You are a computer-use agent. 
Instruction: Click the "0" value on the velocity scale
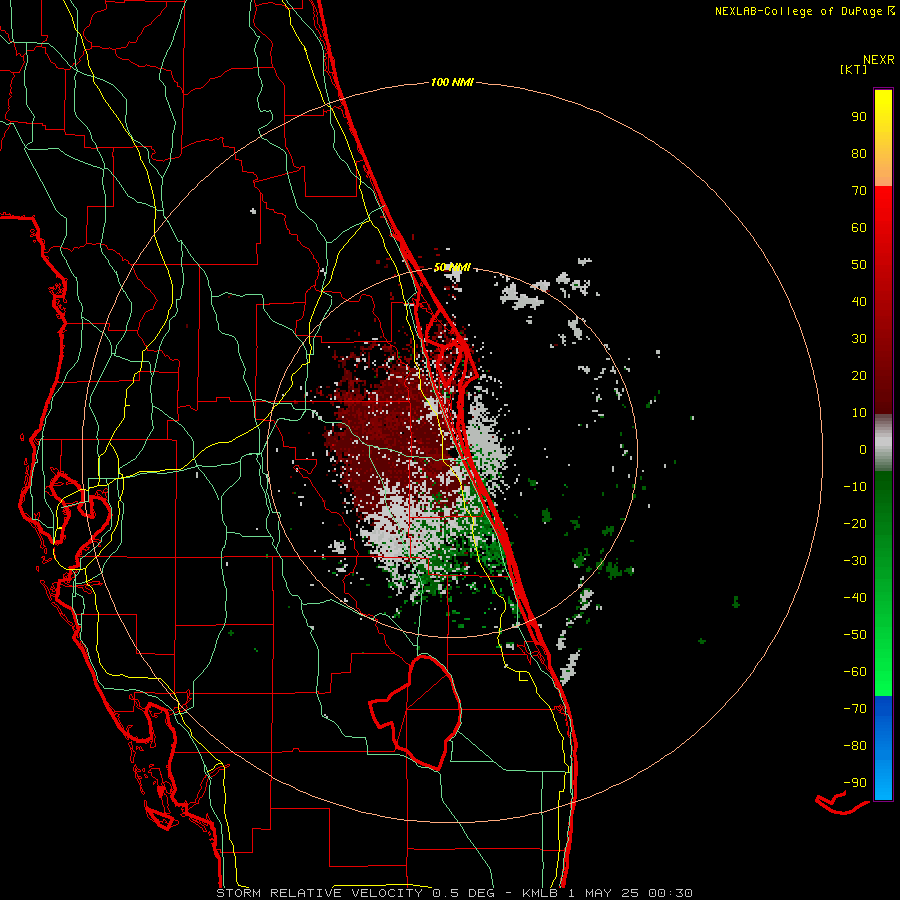[x=863, y=450]
